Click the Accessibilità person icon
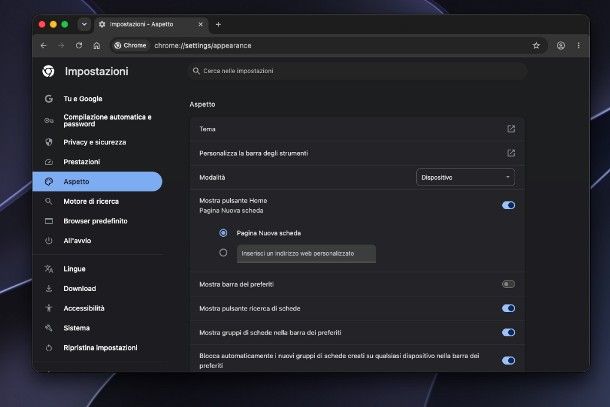Screen dimensions: 610x407 [x=49, y=308]
